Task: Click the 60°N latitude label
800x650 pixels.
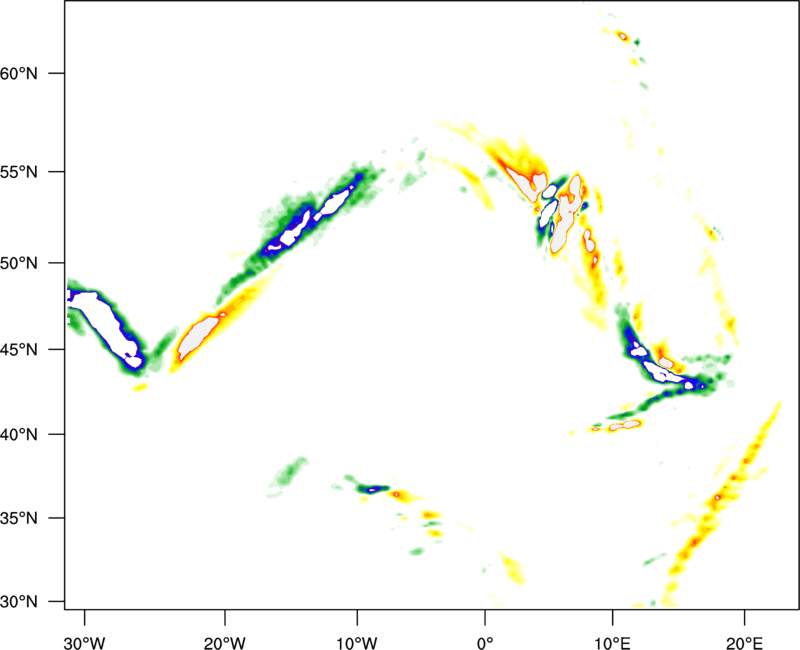Action: pos(19,73)
